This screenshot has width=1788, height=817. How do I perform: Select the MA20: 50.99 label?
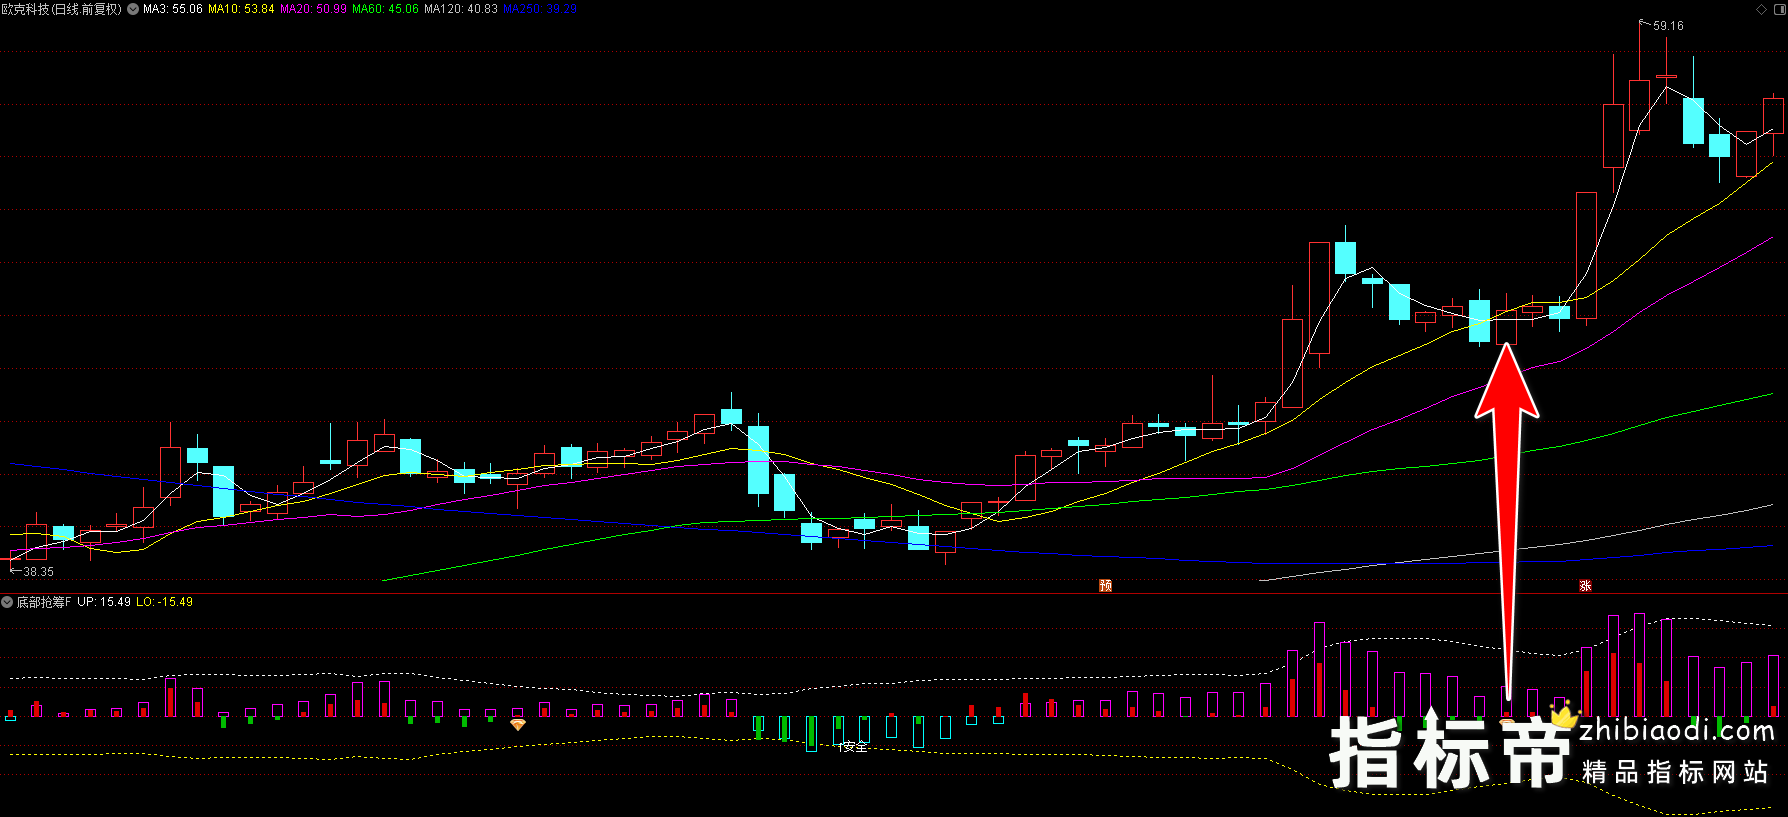click(x=313, y=9)
